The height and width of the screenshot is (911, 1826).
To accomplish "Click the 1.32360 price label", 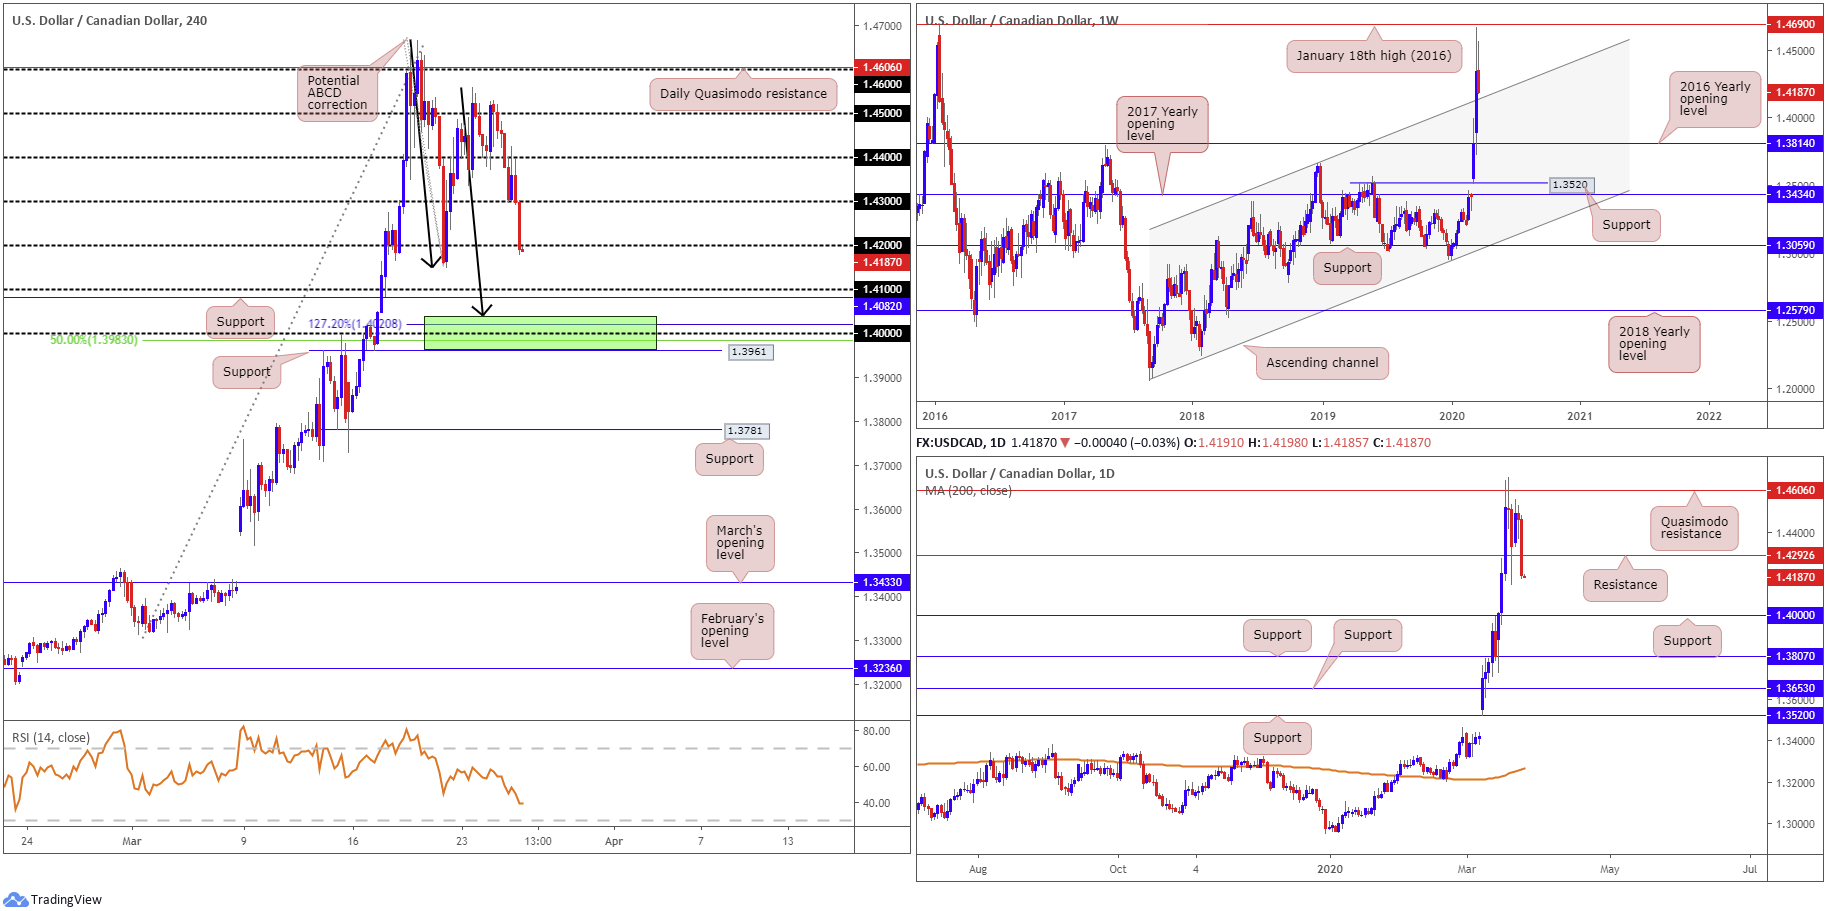I will coord(882,668).
